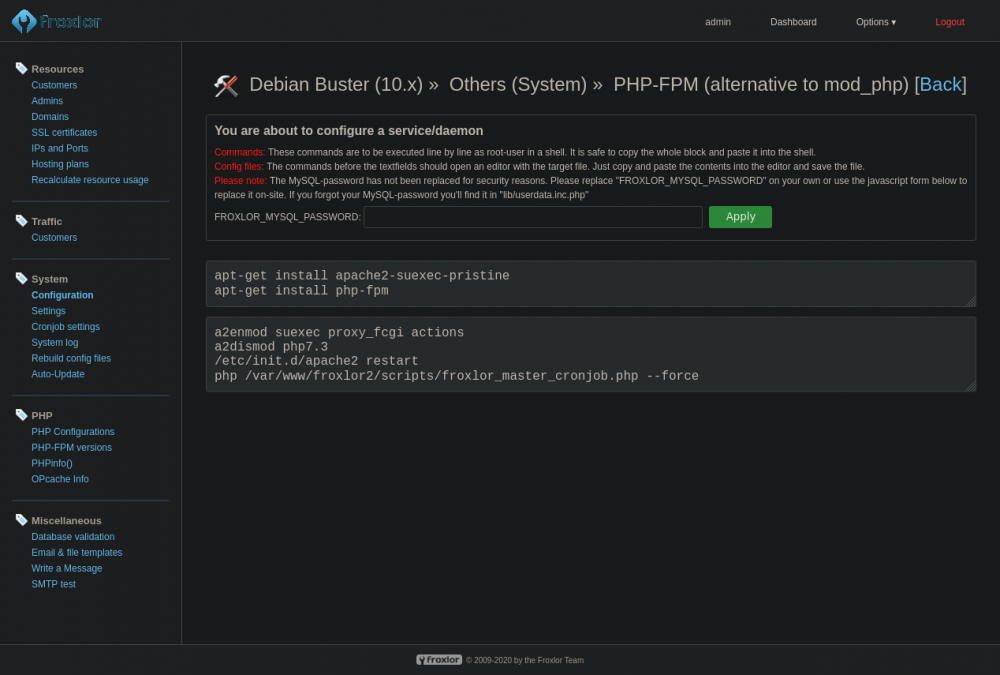1000x675 pixels.
Task: Click inside the a2enmod commands textarea
Action: click(591, 354)
